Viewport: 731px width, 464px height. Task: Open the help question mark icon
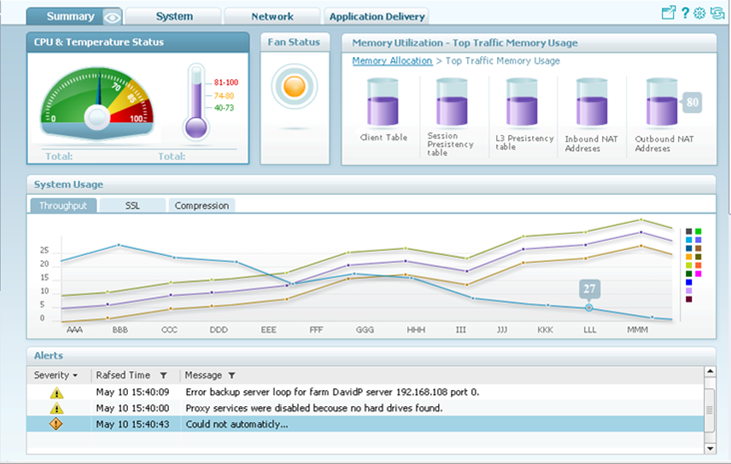[x=685, y=13]
